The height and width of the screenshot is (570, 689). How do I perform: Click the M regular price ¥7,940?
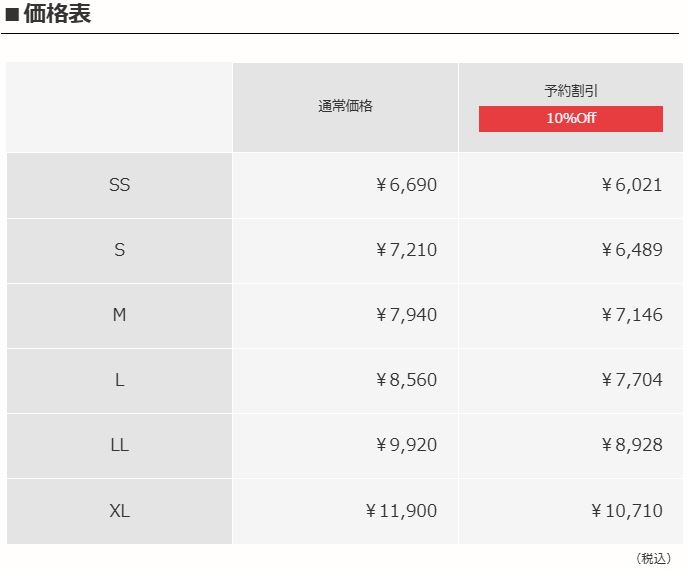[x=406, y=315]
